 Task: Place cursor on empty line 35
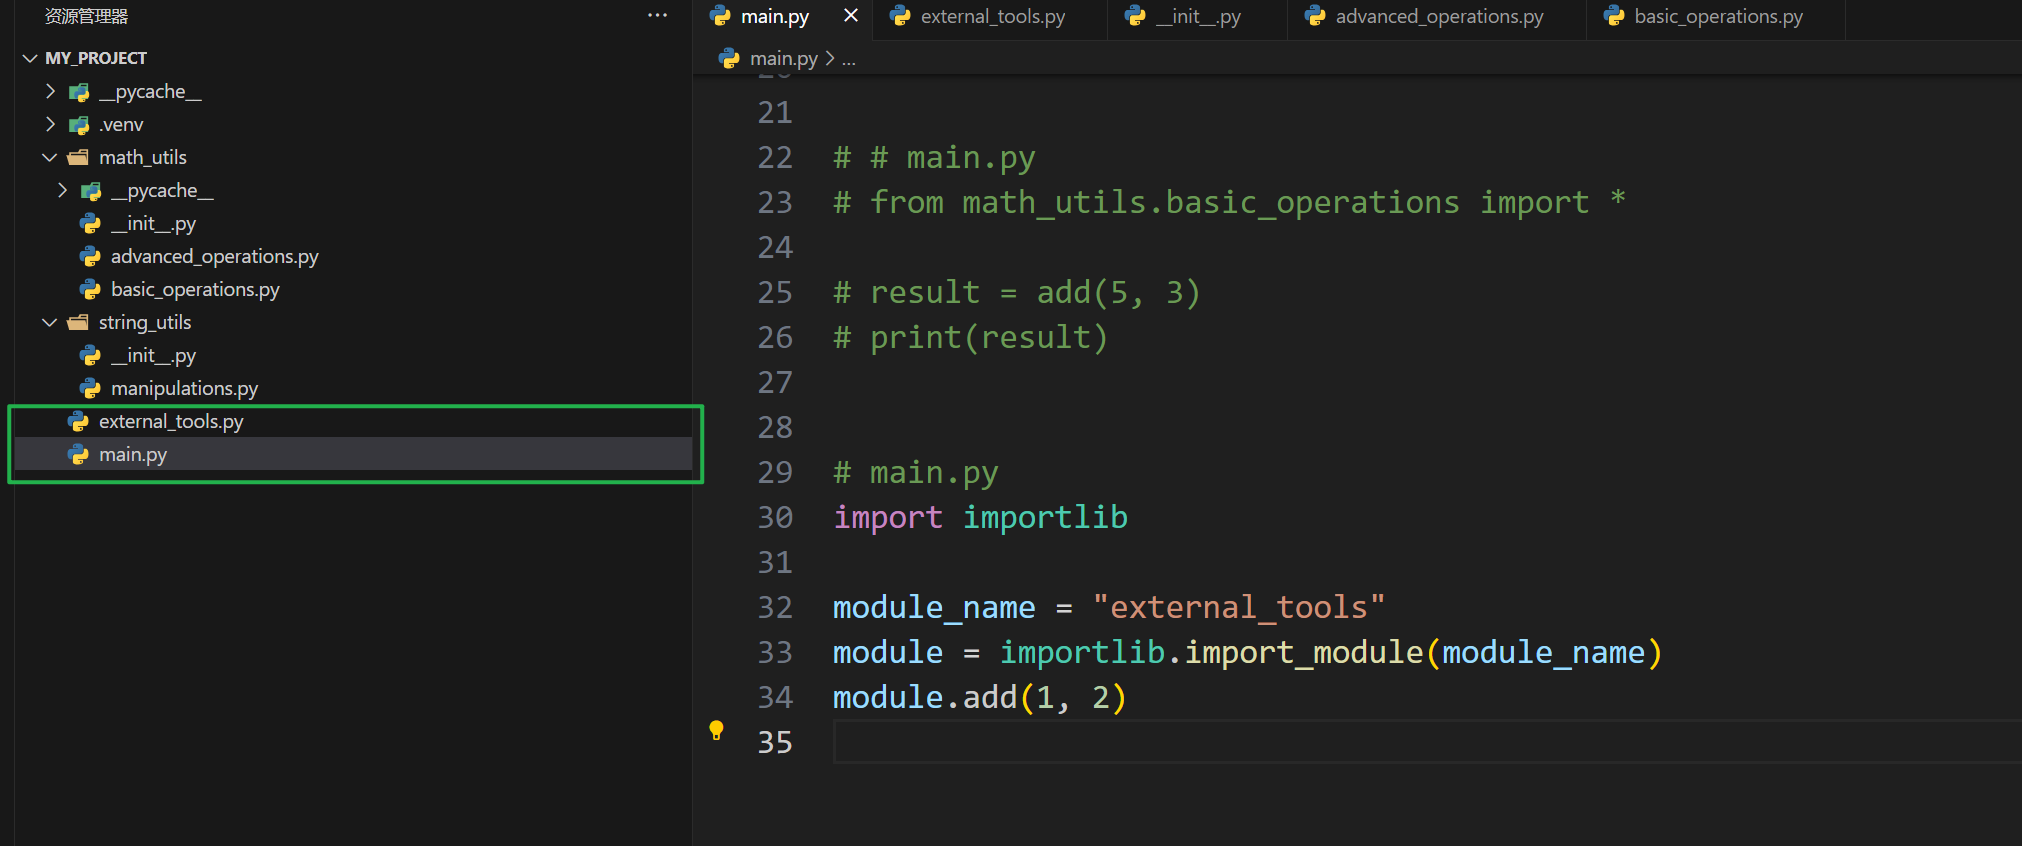click(1427, 742)
